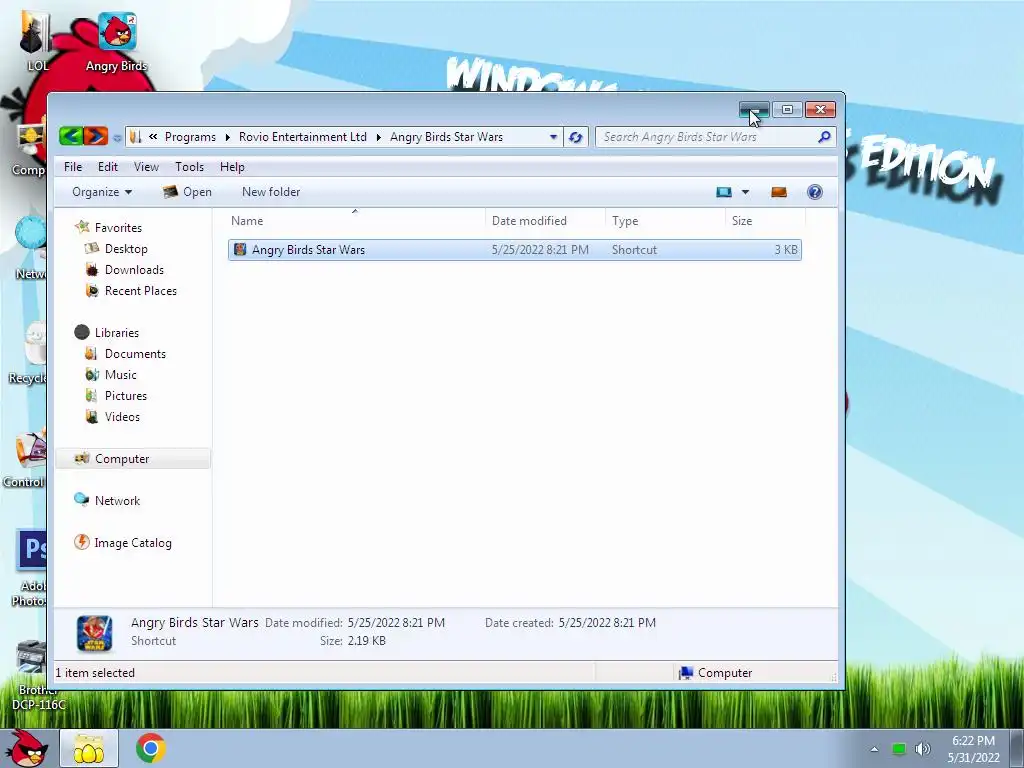Sort by the Name column header
The height and width of the screenshot is (768, 1024).
355,221
